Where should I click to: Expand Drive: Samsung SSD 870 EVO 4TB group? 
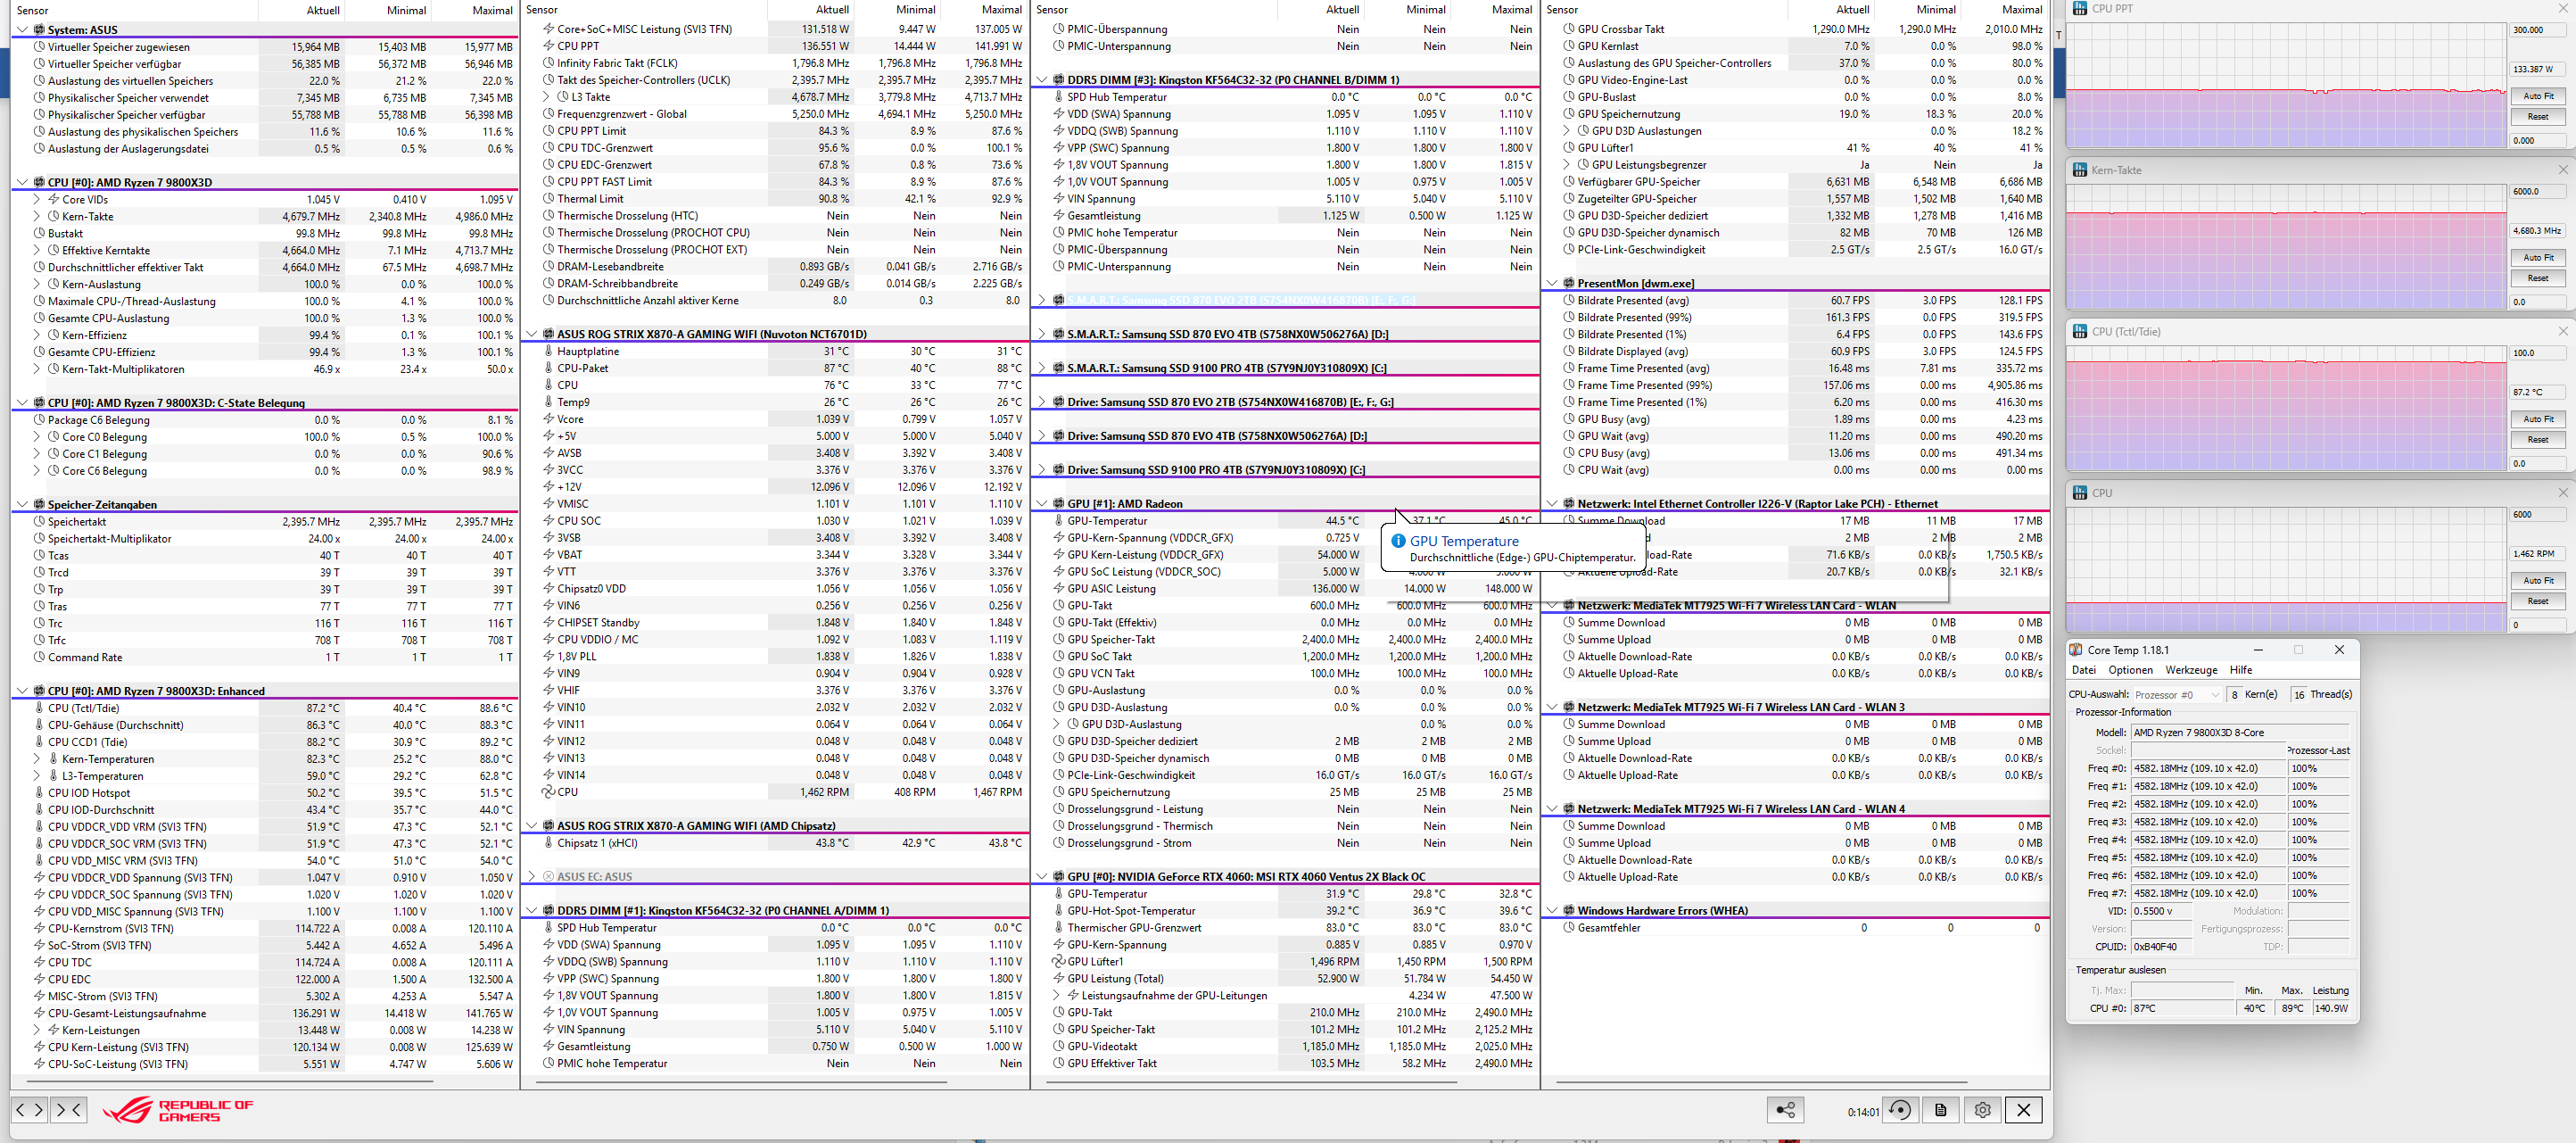pyautogui.click(x=1041, y=436)
